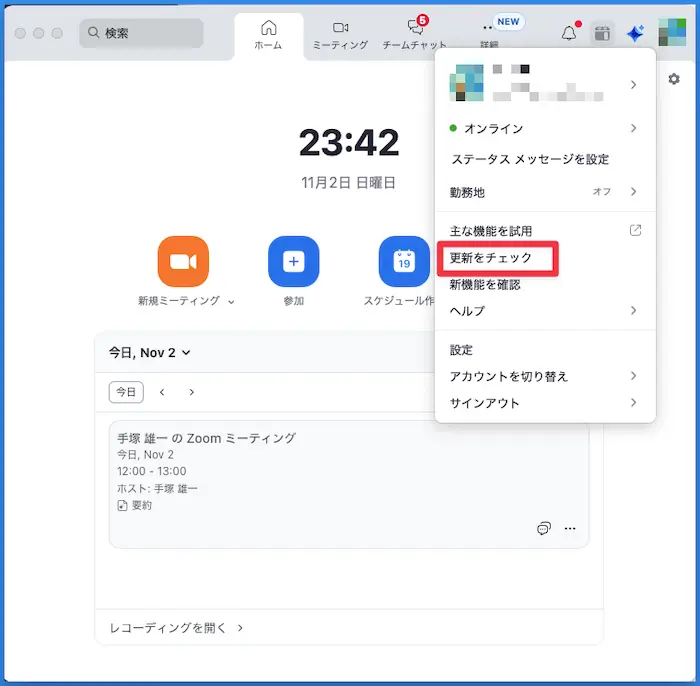This screenshot has height=686, width=700.
Task: Expand the 勤務地 submenu arrow
Action: pos(633,191)
